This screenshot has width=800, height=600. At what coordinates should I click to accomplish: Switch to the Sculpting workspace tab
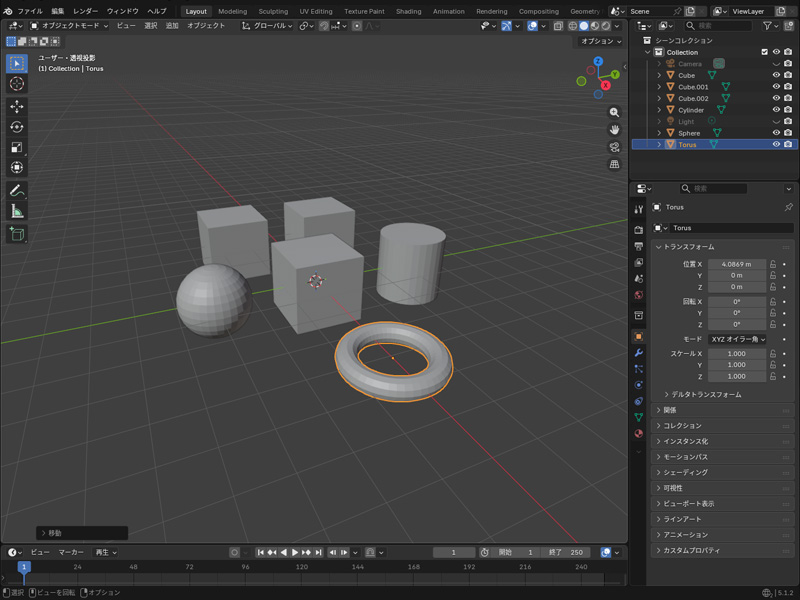point(273,11)
